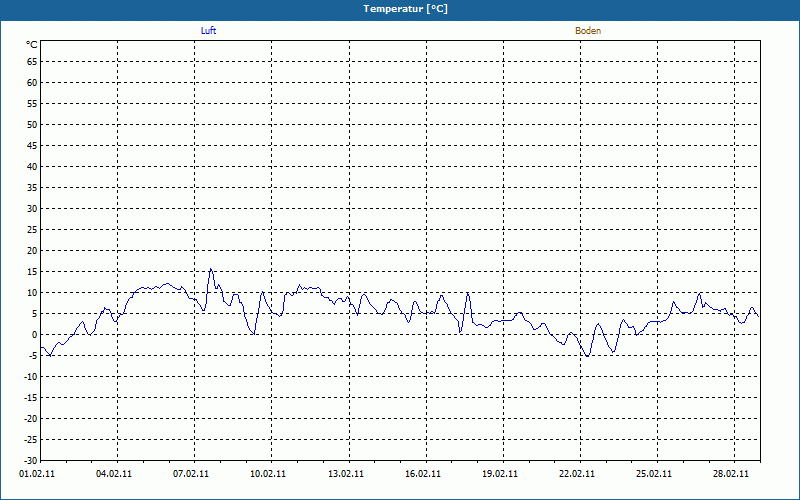800x500 pixels.
Task: Click the 28.02.11 date label
Action: [x=731, y=473]
